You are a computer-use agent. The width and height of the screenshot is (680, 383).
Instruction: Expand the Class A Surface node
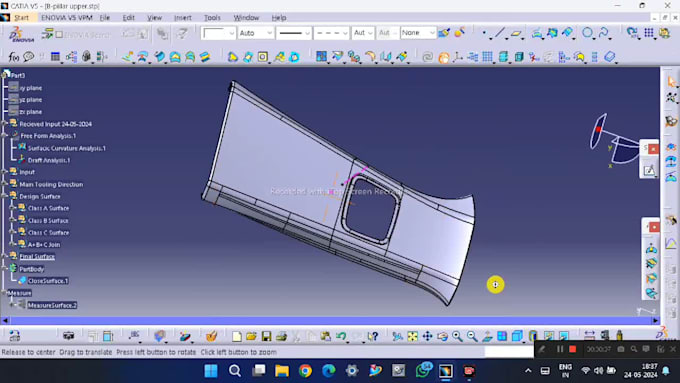[13, 208]
